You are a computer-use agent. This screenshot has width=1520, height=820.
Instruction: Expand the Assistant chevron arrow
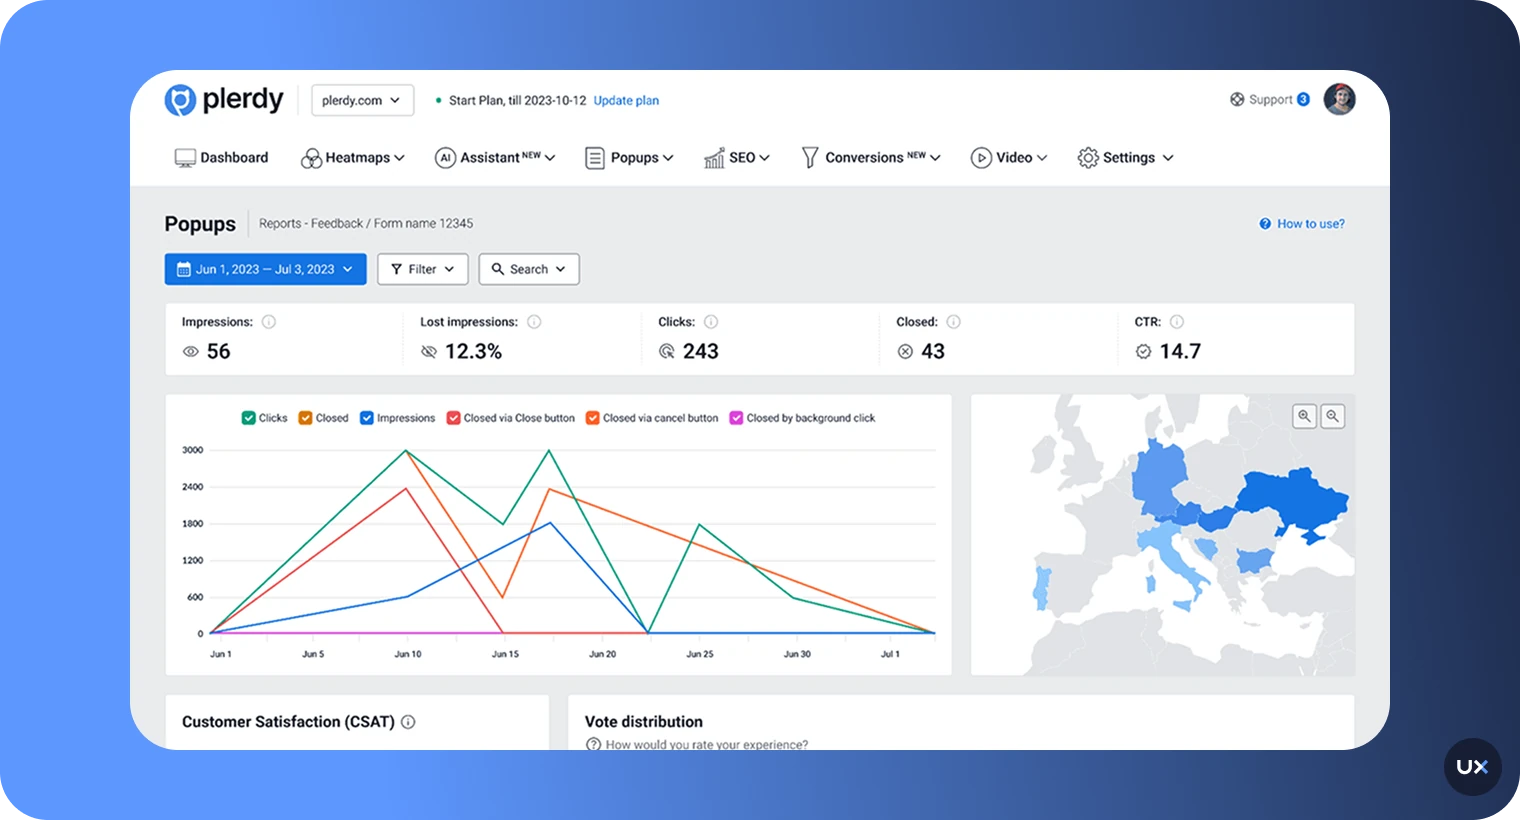tap(550, 158)
